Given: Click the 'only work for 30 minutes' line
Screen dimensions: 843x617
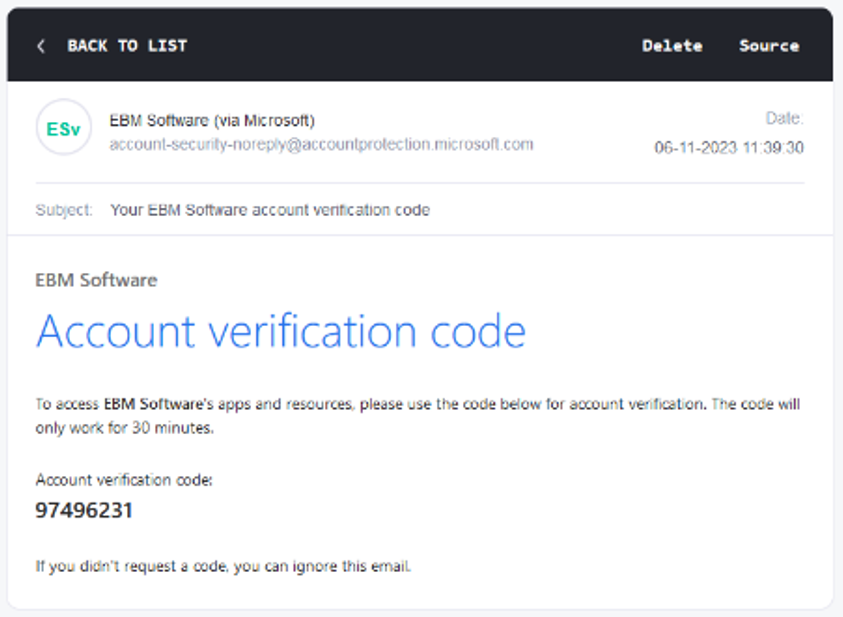Looking at the screenshot, I should tap(125, 428).
